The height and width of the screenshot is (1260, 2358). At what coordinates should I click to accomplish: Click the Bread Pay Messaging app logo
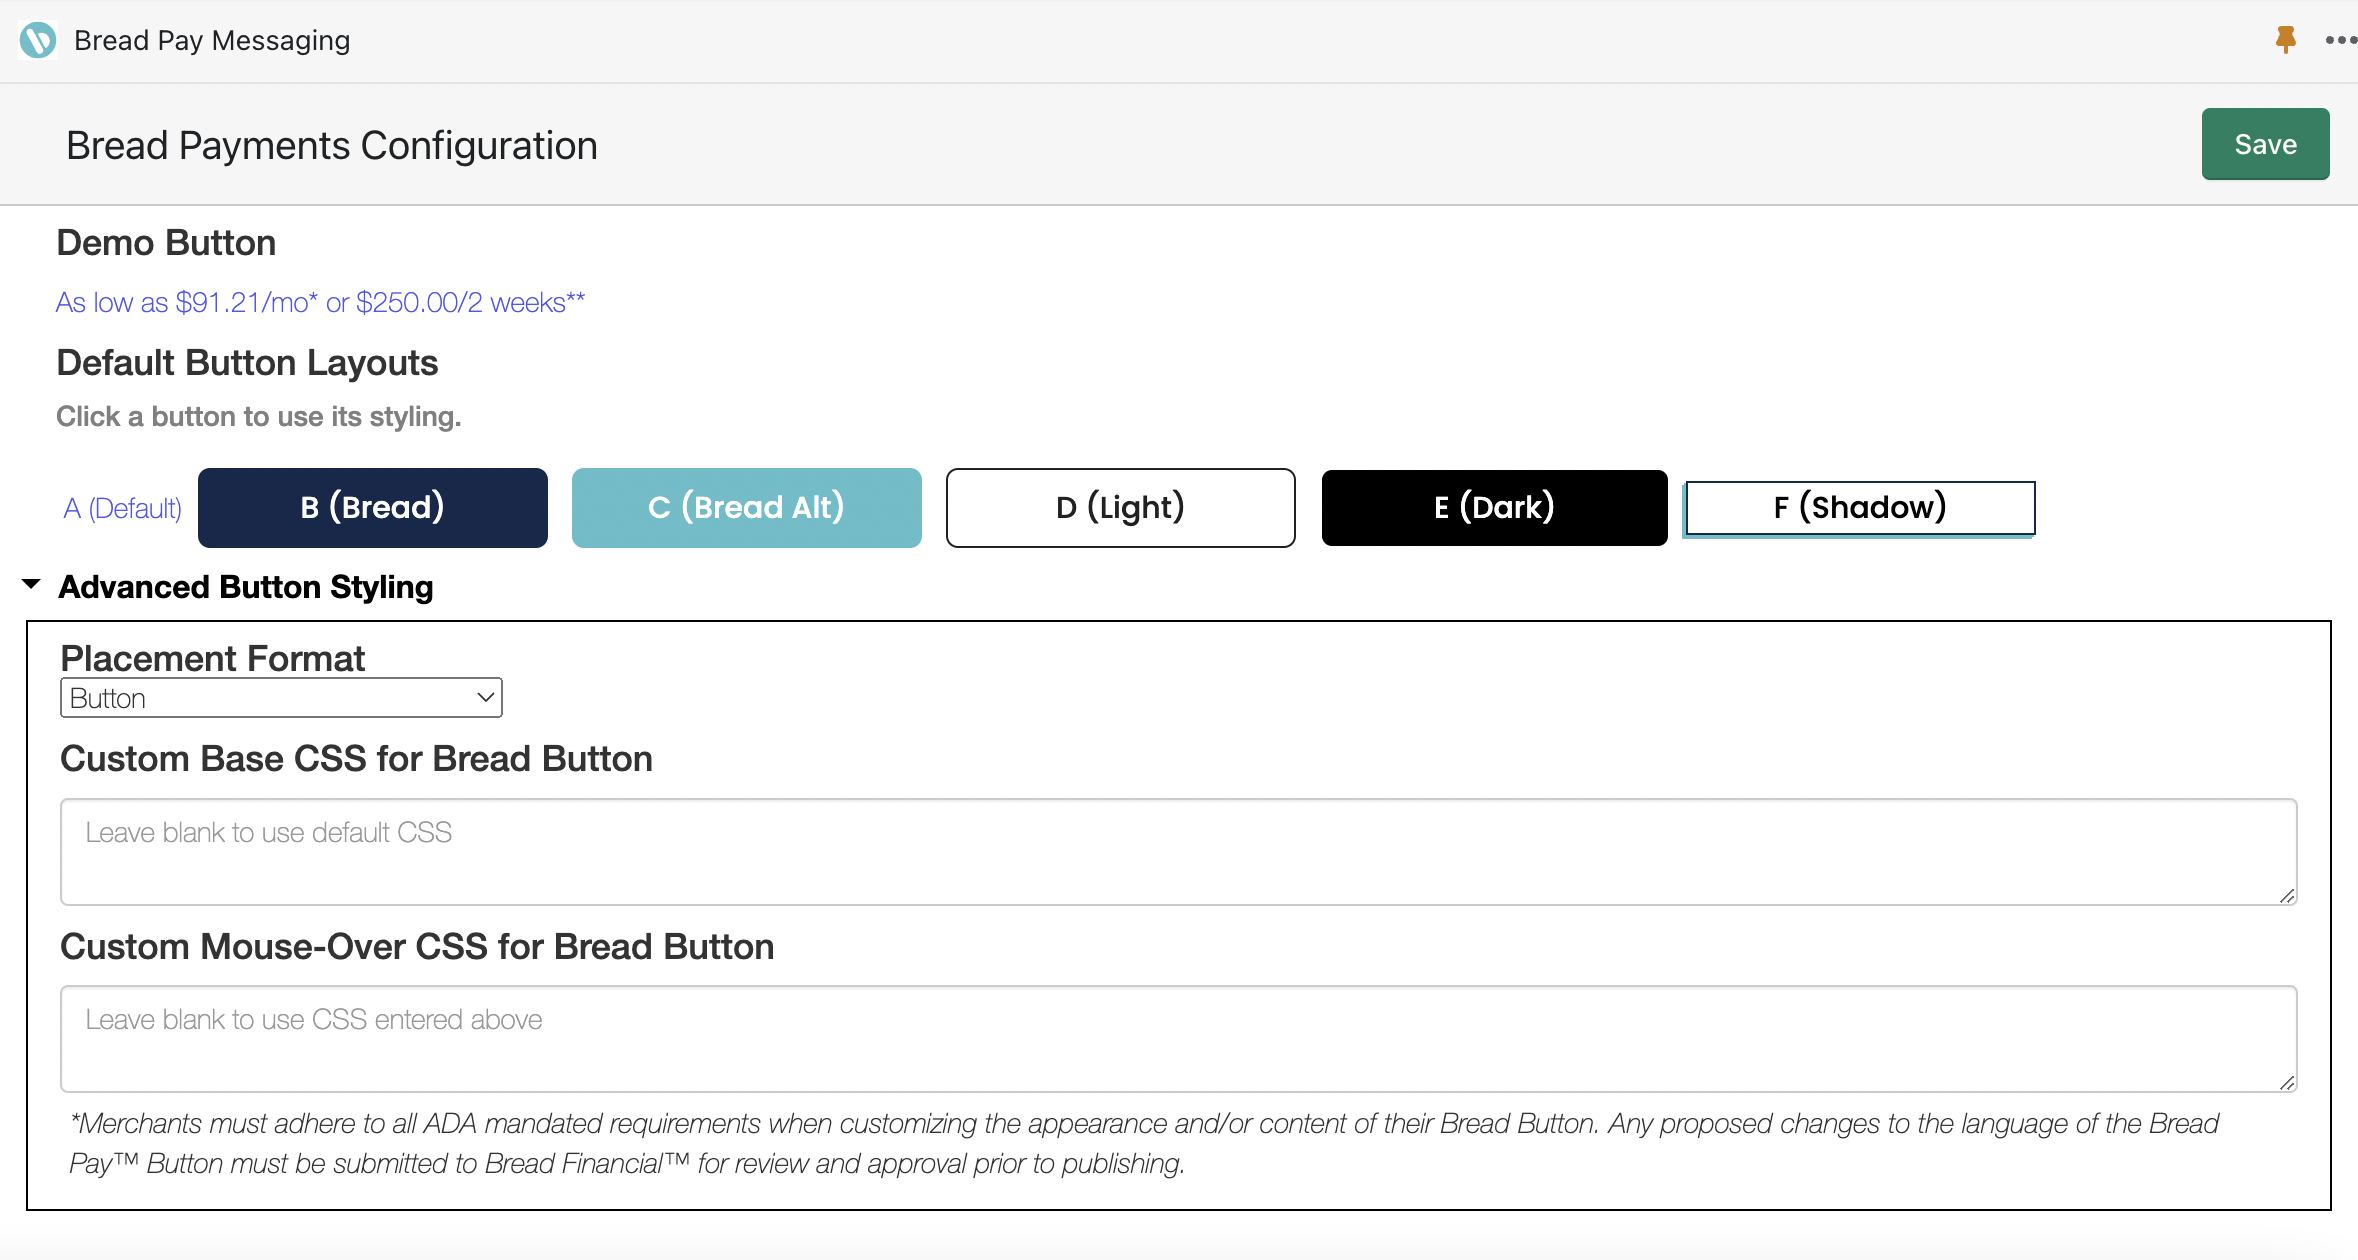[x=38, y=40]
